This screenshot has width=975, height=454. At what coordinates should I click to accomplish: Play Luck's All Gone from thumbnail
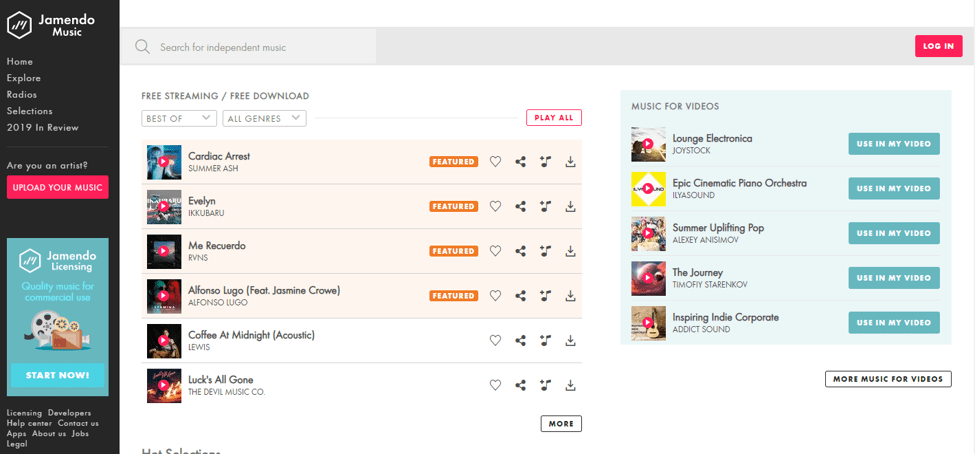click(164, 386)
